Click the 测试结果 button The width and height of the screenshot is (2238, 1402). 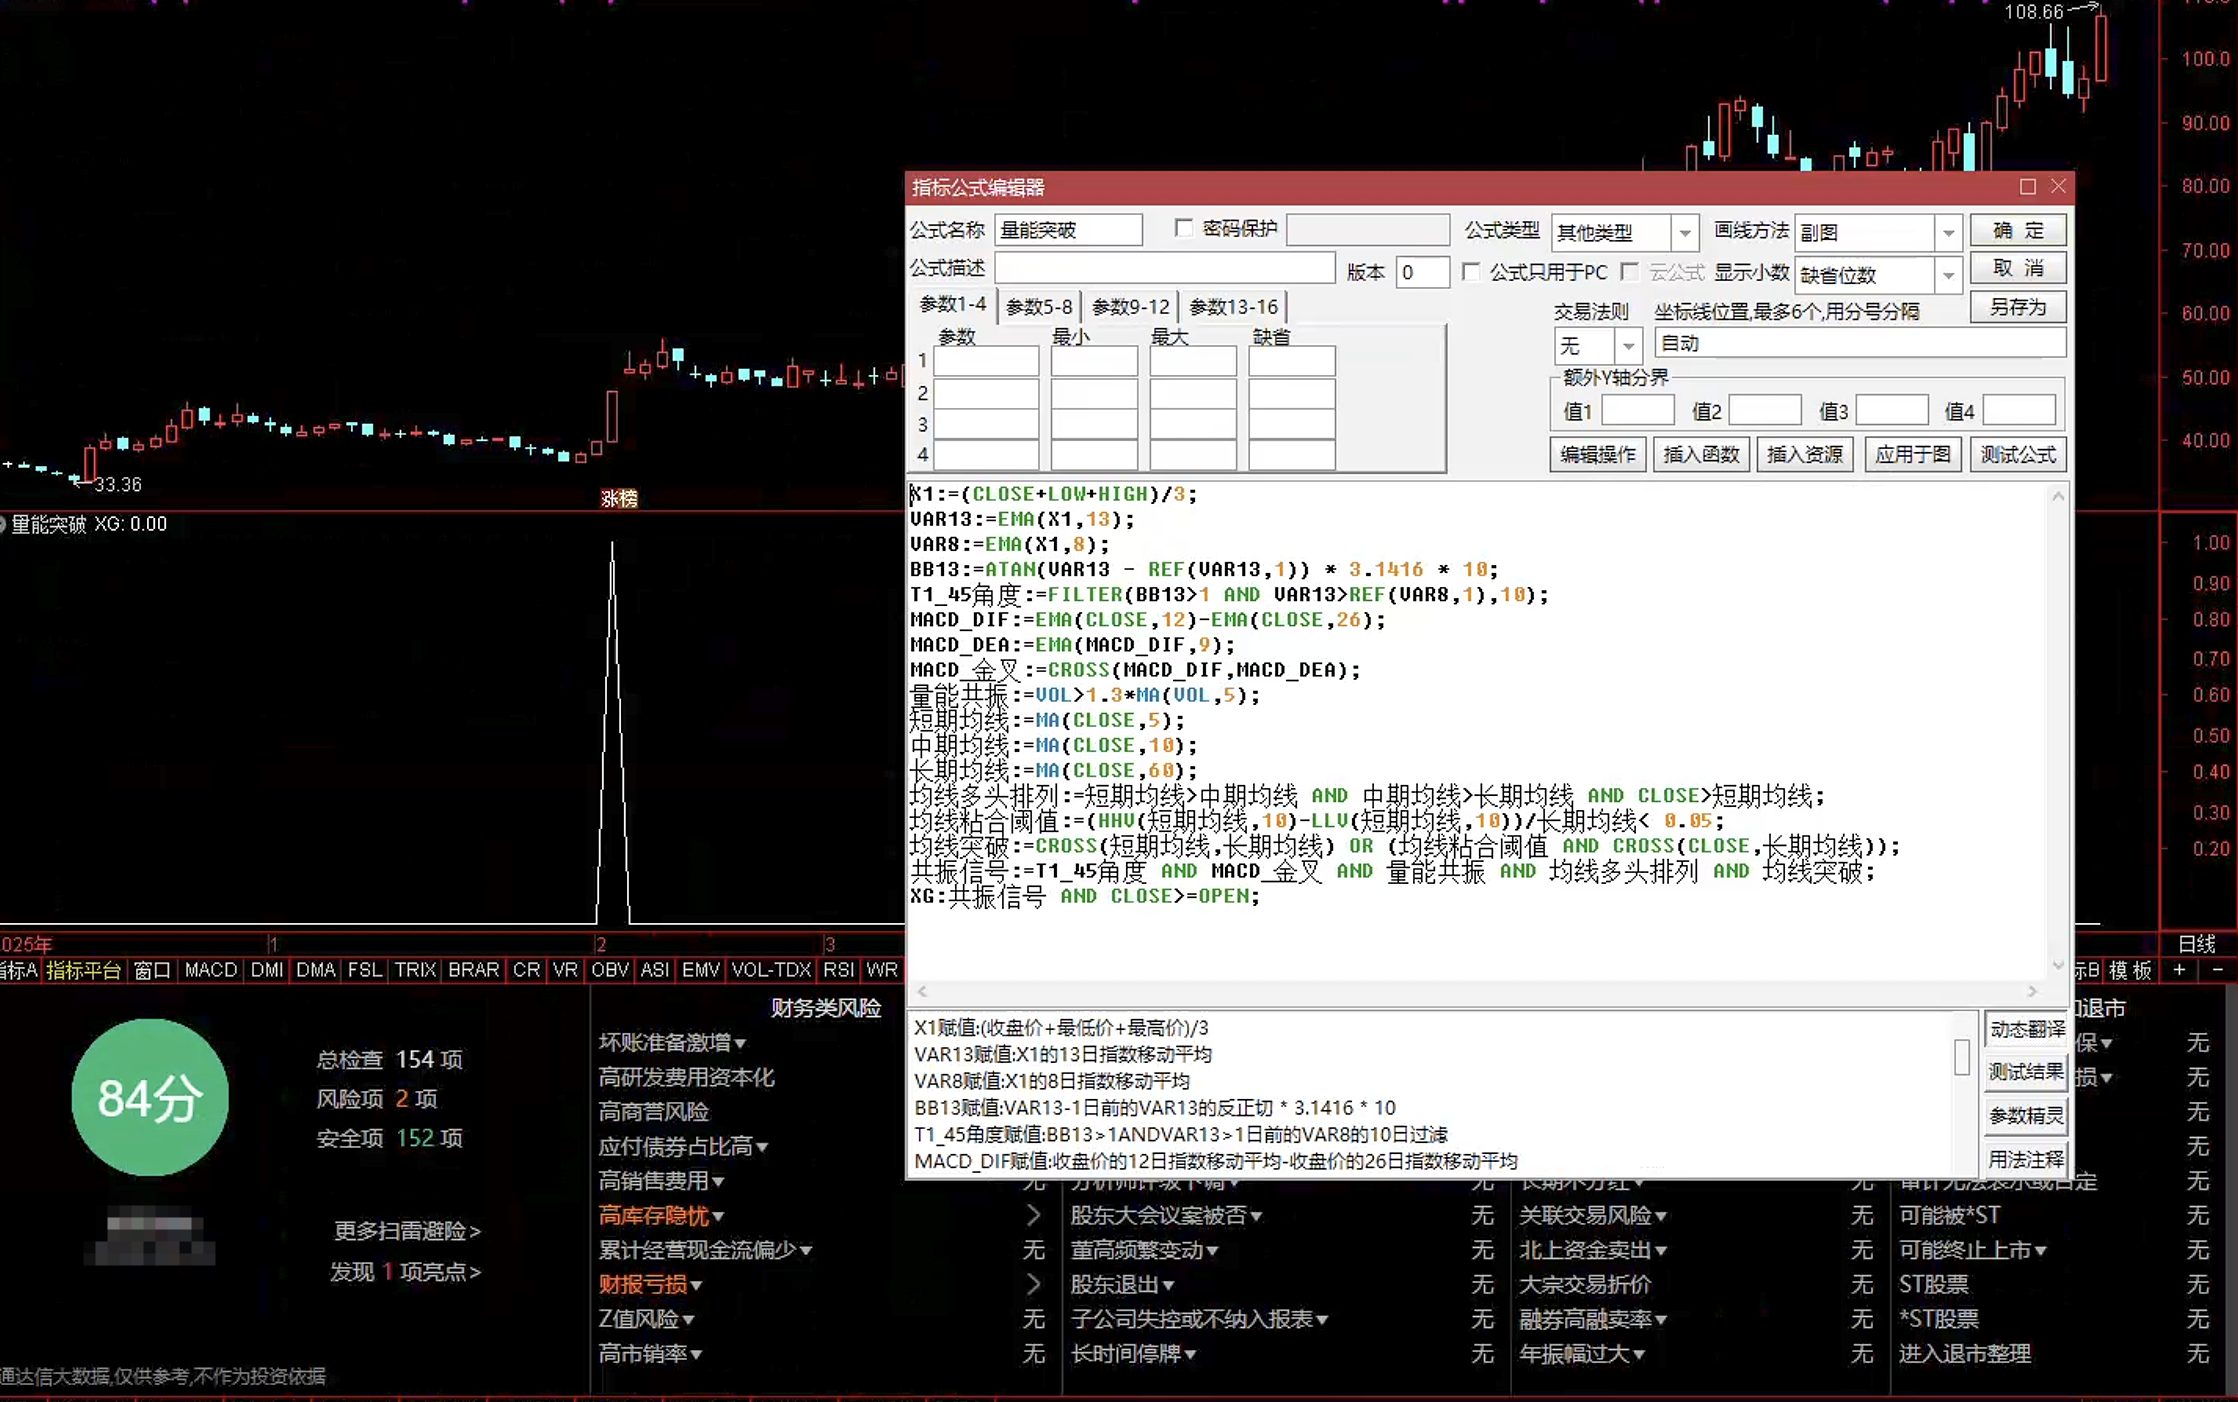point(2026,1072)
